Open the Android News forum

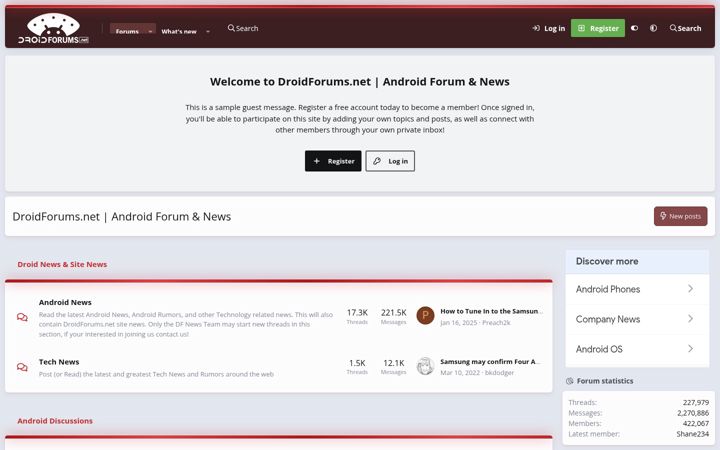point(65,302)
